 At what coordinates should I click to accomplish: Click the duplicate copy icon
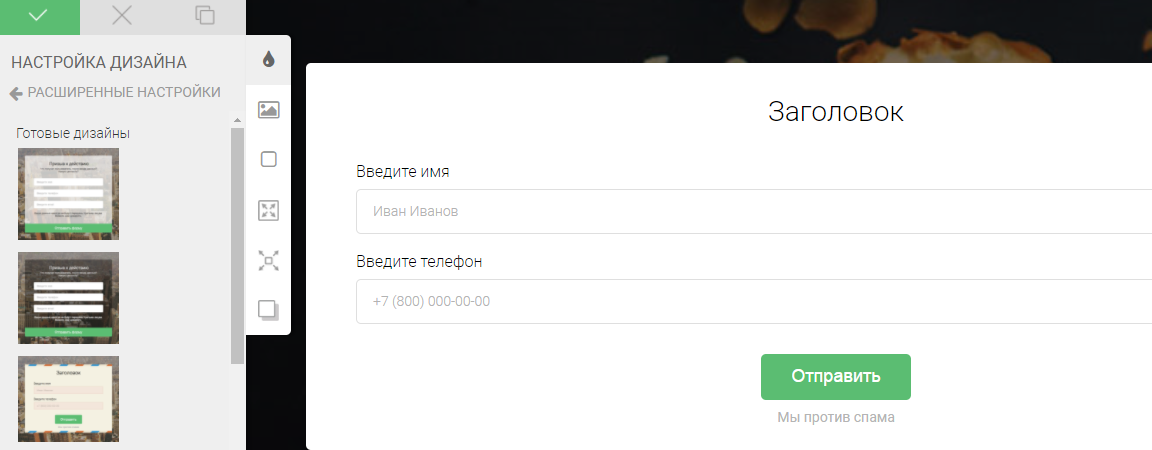coord(205,15)
